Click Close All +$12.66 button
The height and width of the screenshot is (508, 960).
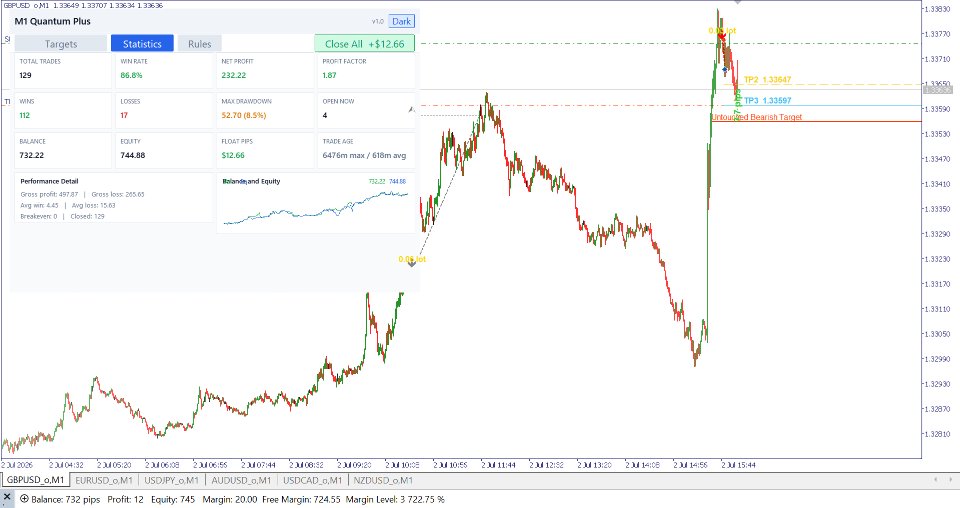(x=364, y=43)
